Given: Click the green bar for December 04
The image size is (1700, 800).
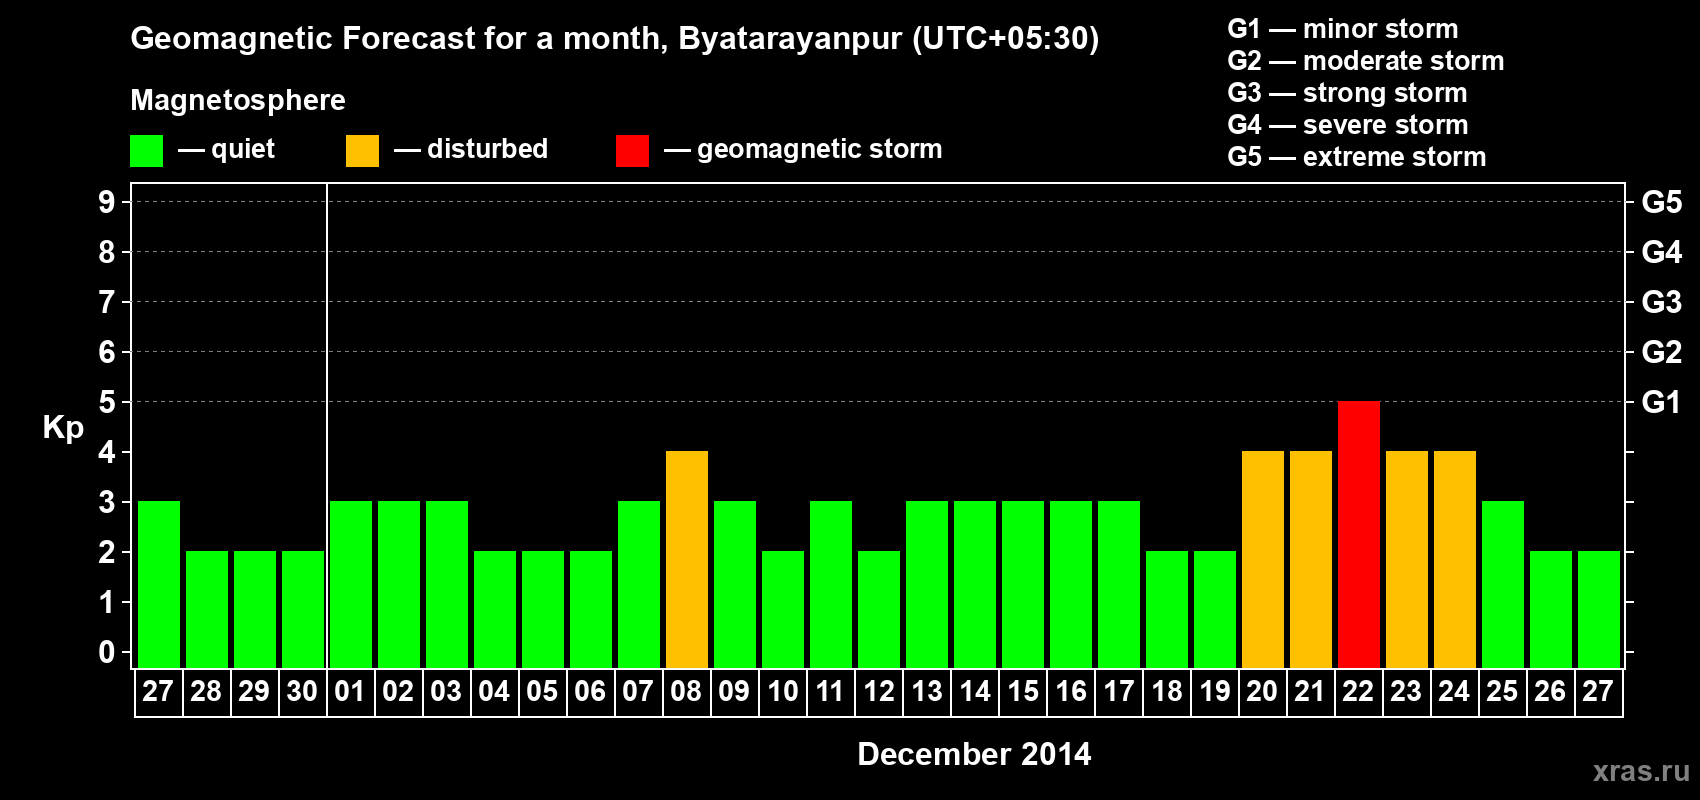Looking at the screenshot, I should coord(495,609).
